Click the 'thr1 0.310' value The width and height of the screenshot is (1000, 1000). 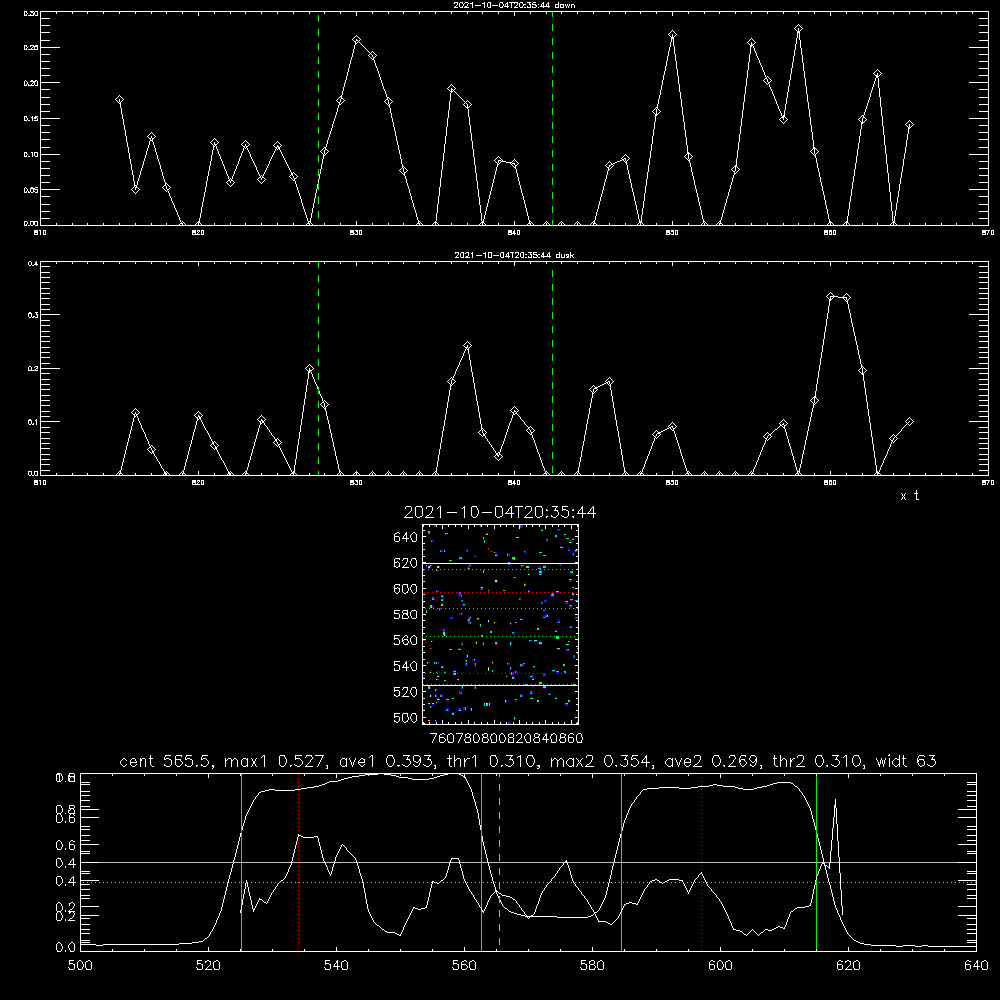click(x=494, y=761)
